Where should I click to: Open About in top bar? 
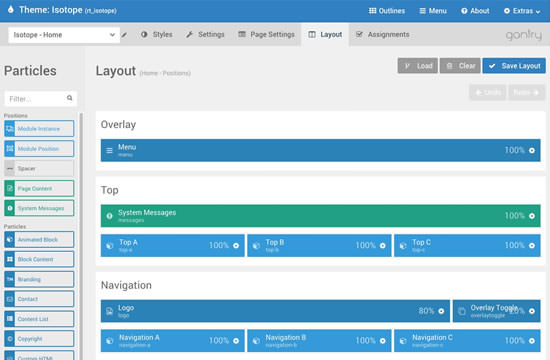point(475,11)
